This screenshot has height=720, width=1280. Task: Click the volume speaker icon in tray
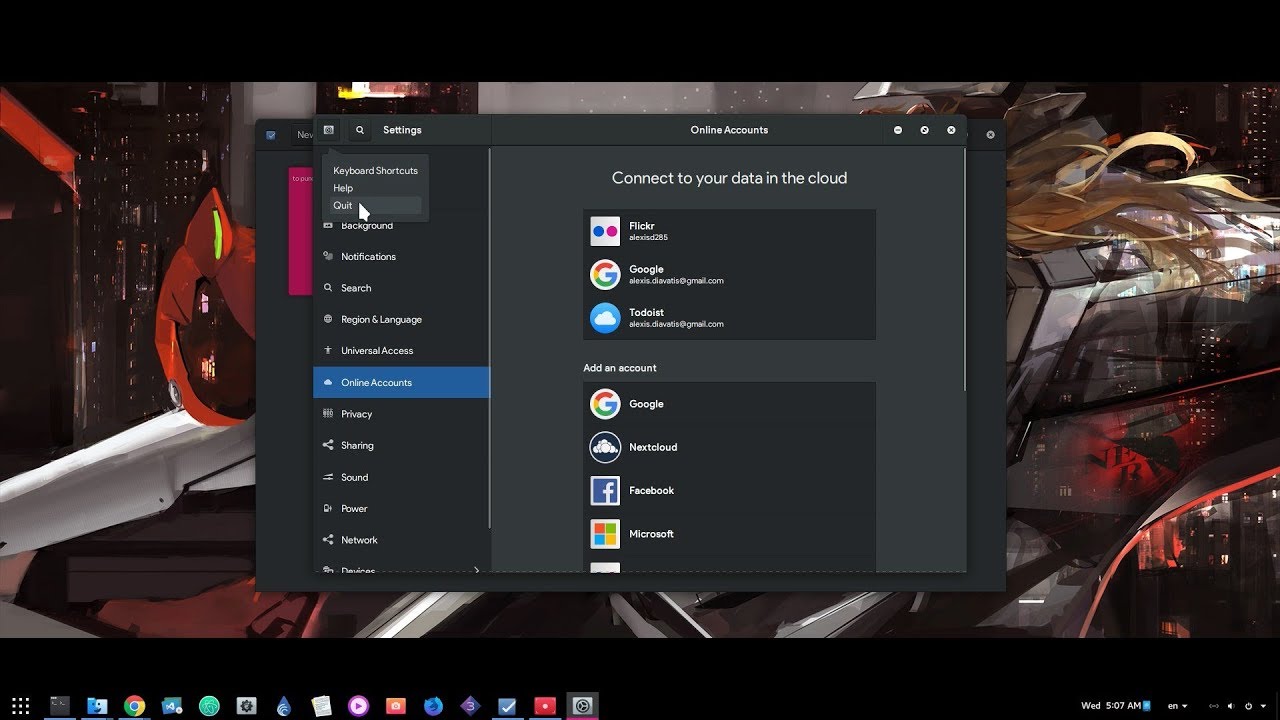1231,706
